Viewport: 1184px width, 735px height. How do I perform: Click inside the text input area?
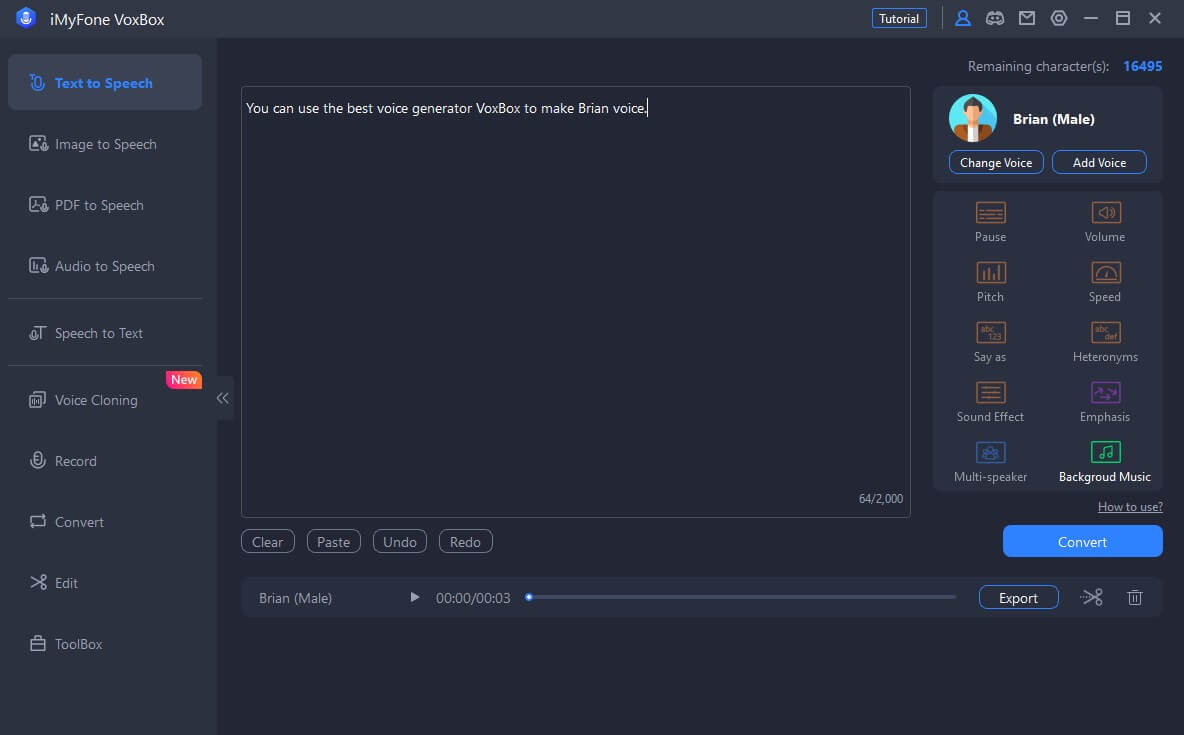coord(575,301)
